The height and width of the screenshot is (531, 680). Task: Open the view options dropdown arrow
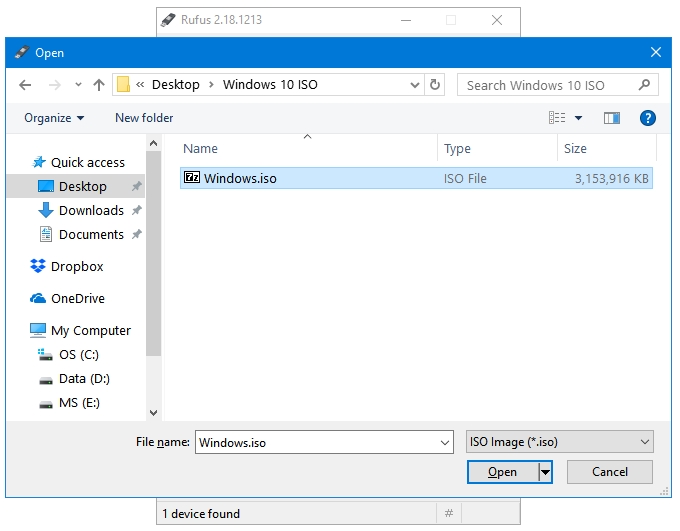[579, 118]
